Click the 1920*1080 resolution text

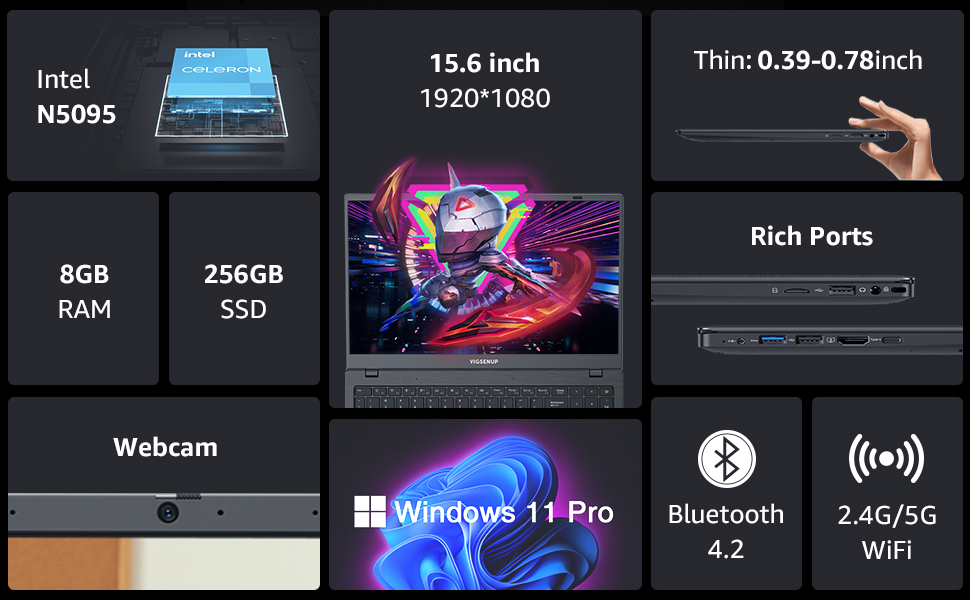tap(485, 98)
